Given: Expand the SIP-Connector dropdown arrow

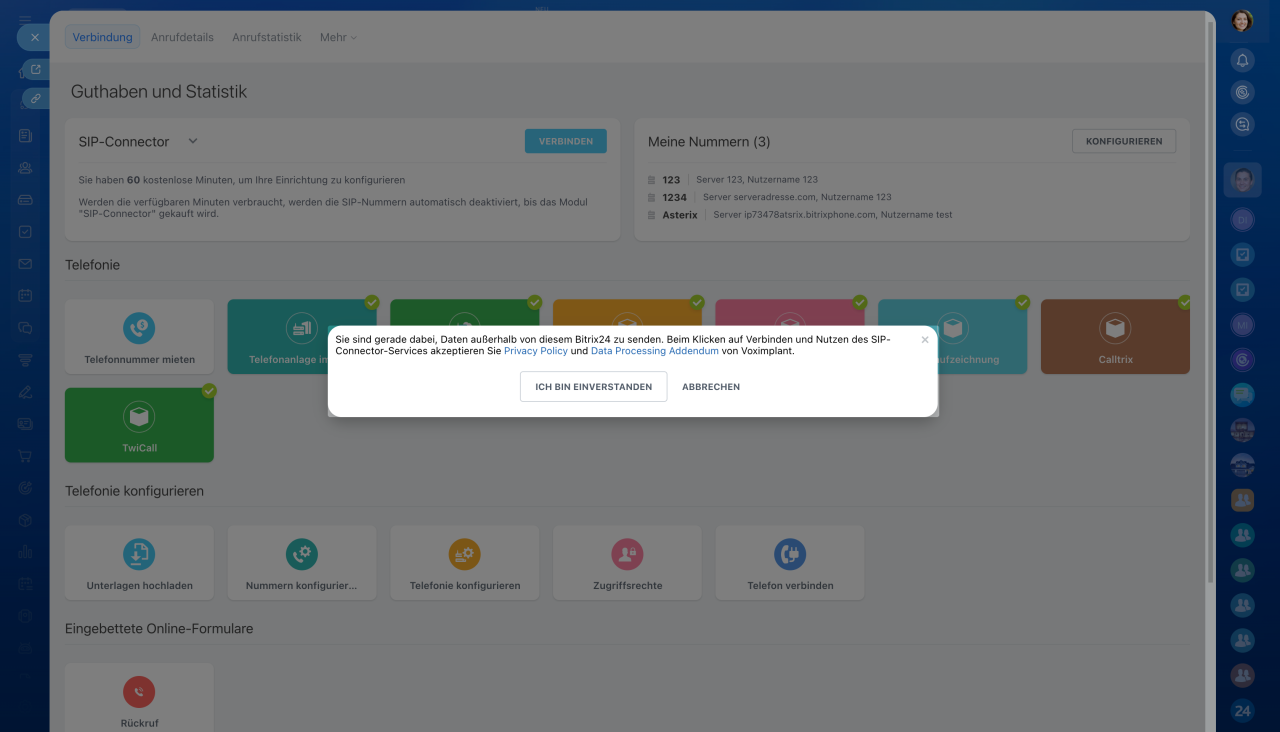Looking at the screenshot, I should pyautogui.click(x=193, y=141).
